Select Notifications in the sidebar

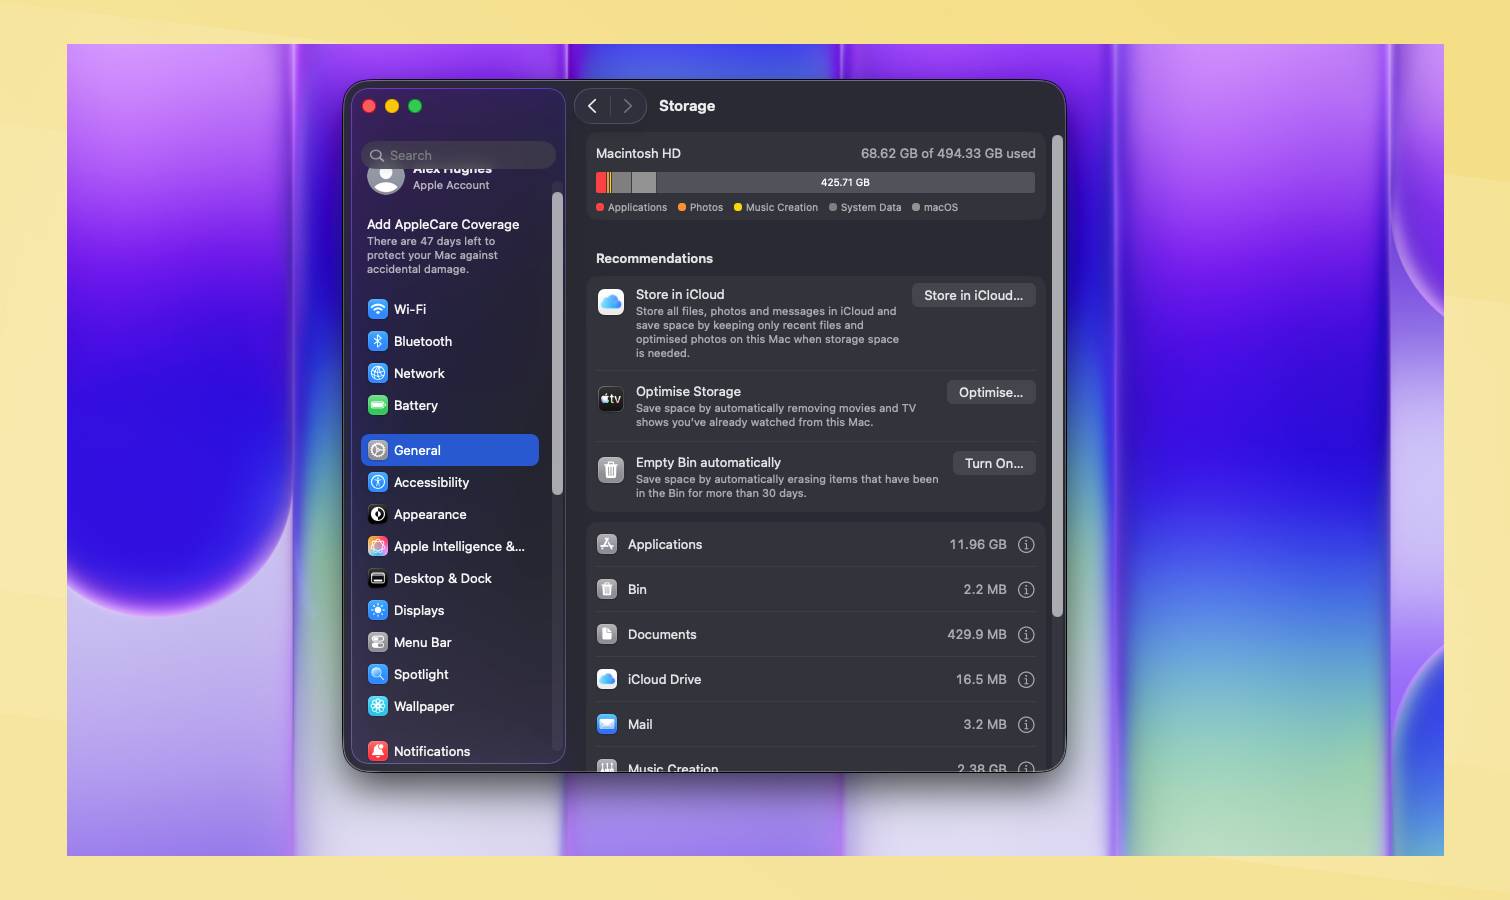point(450,751)
